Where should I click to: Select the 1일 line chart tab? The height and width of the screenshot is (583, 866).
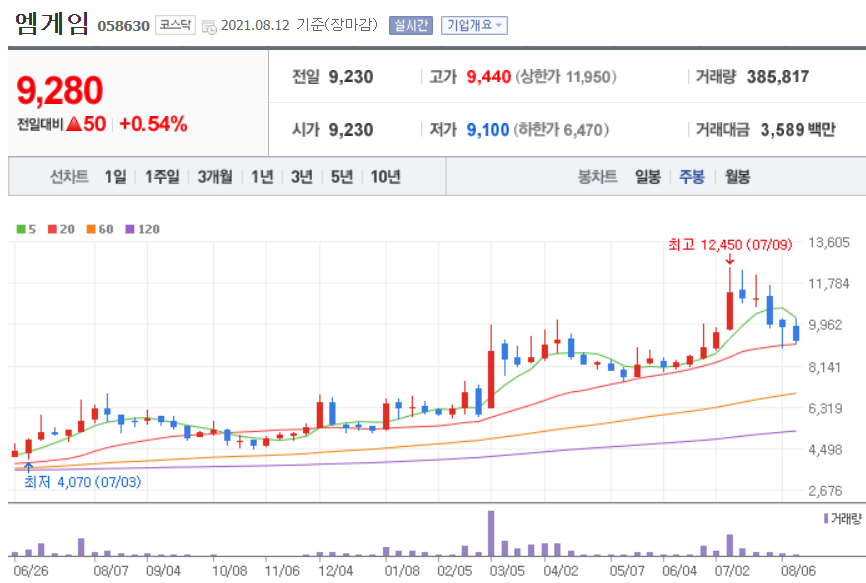(x=115, y=177)
